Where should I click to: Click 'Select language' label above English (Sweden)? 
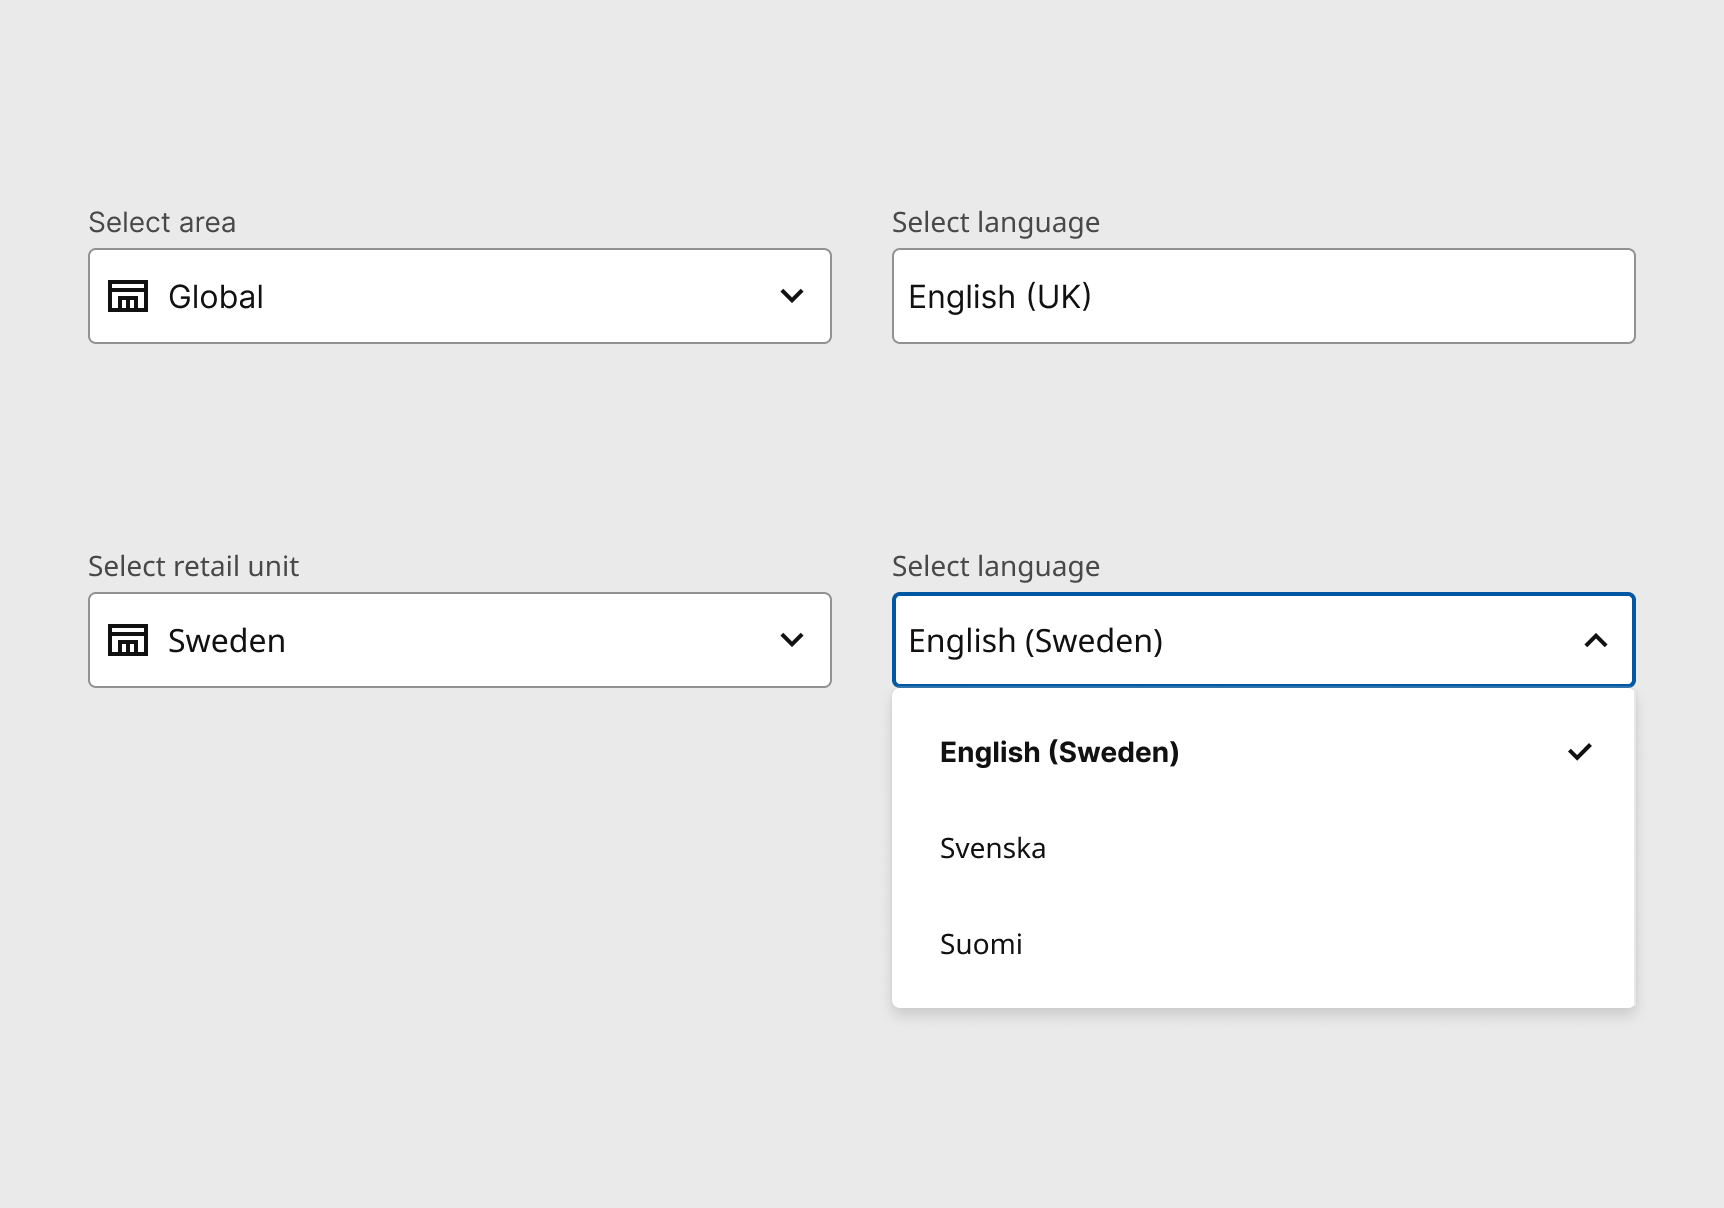[x=996, y=566]
